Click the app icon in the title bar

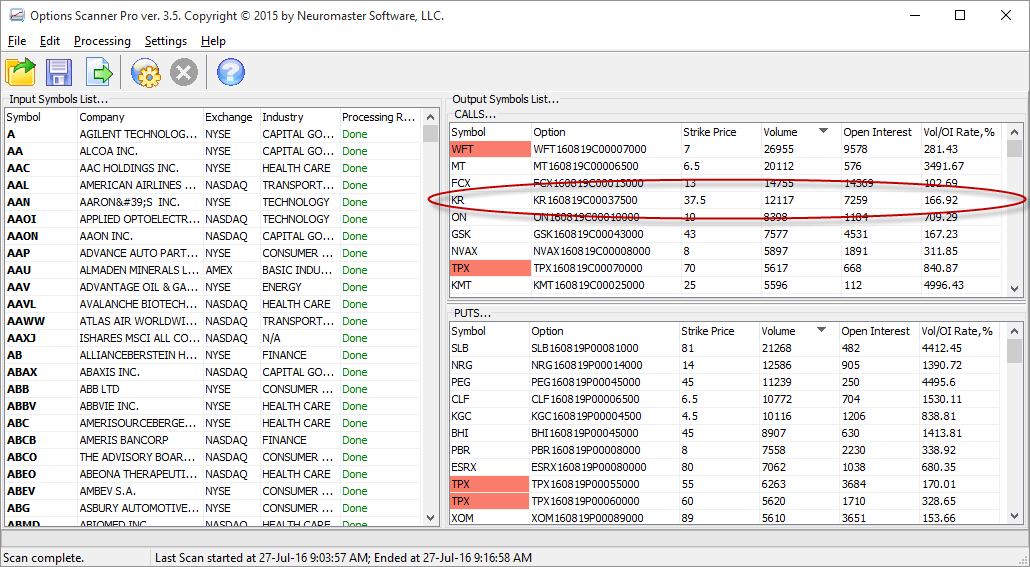click(x=16, y=15)
